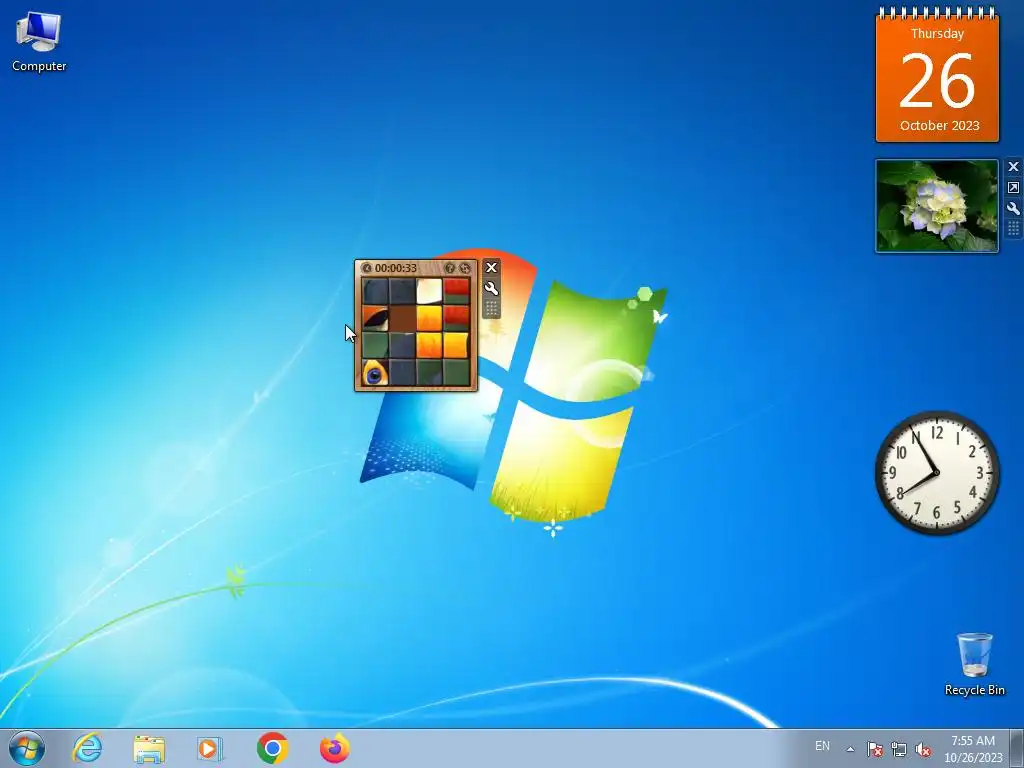Open Picture Puzzle options with the wrench icon
This screenshot has height=768, width=1024.
(x=491, y=288)
